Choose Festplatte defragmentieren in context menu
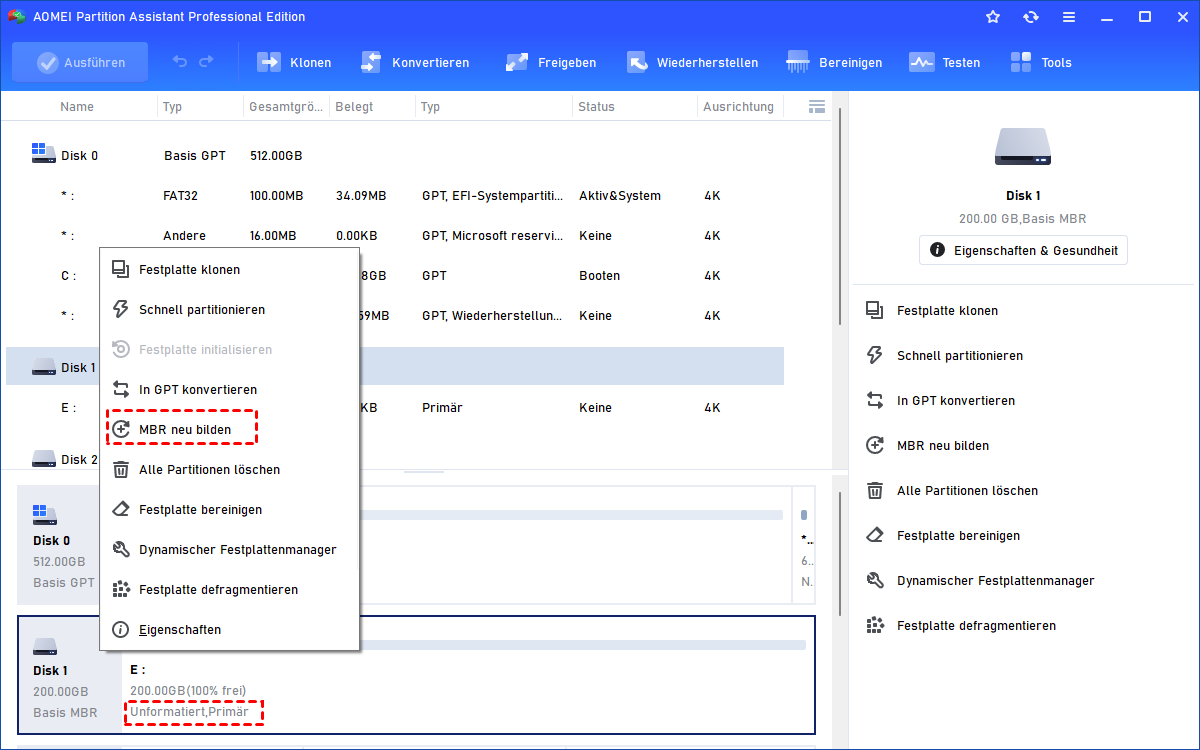The image size is (1200, 750). pyautogui.click(x=229, y=590)
